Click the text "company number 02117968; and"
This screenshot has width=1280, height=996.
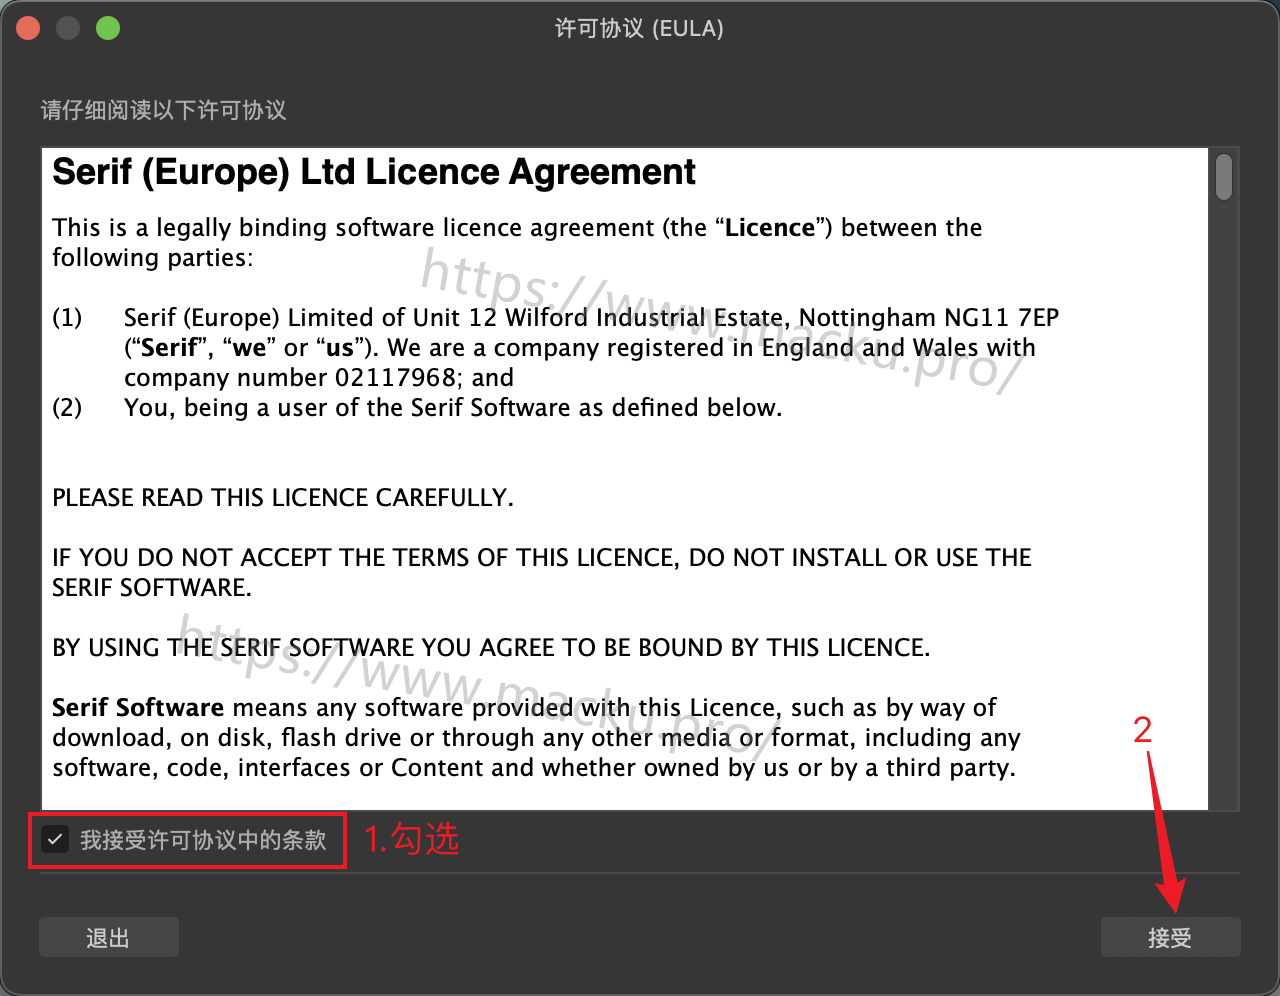[x=319, y=378]
